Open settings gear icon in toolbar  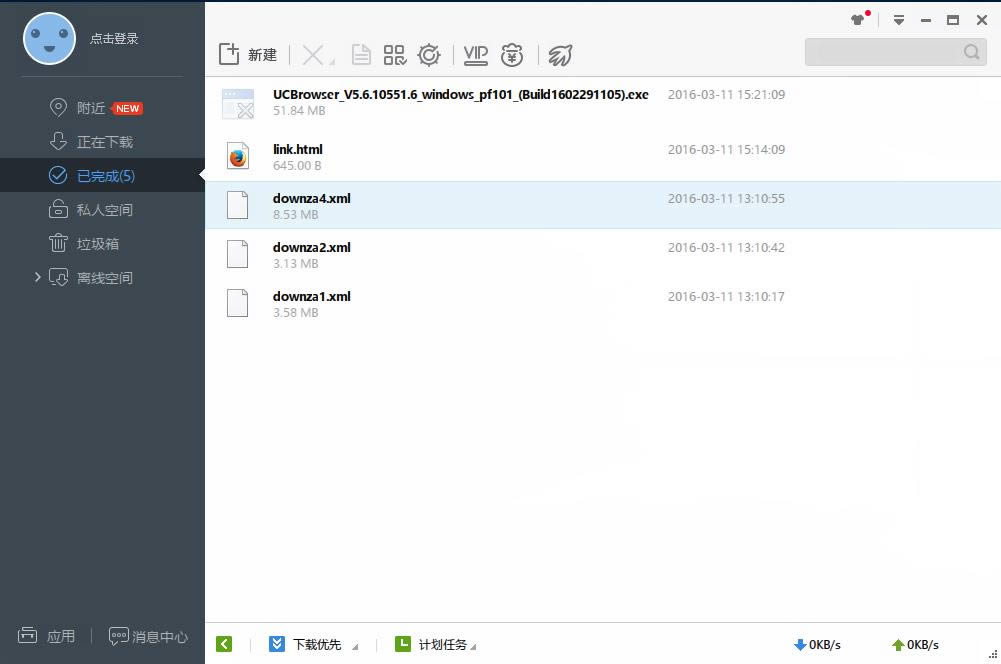[x=429, y=55]
